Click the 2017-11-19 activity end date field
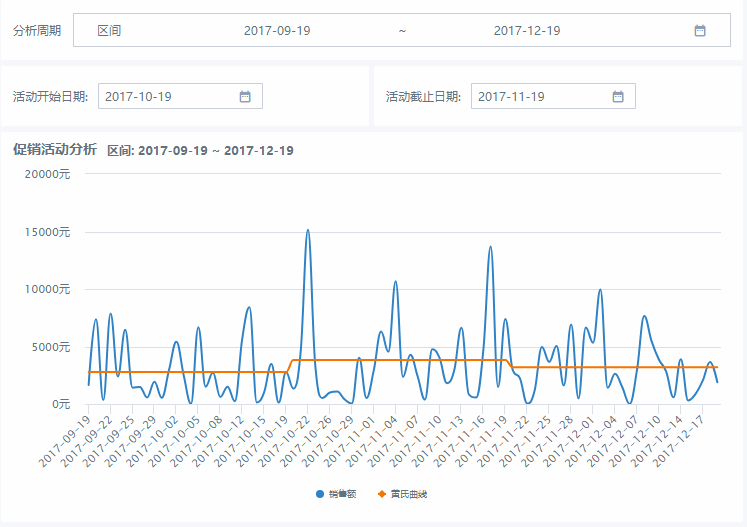The height and width of the screenshot is (527, 747). click(x=553, y=96)
